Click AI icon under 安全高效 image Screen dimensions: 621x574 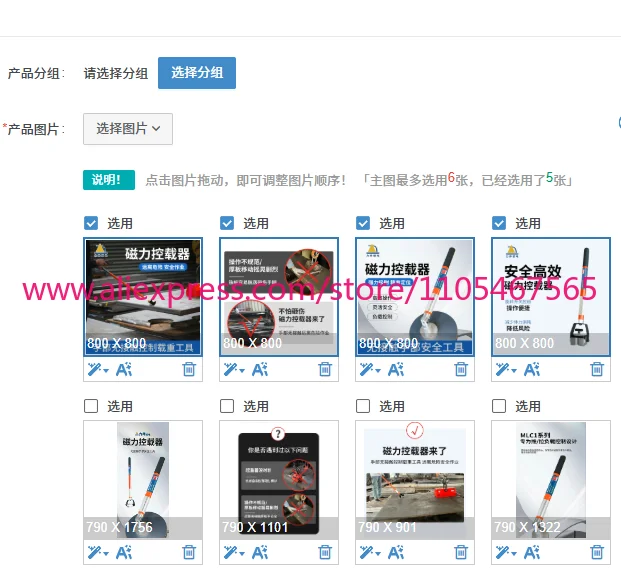click(x=532, y=370)
